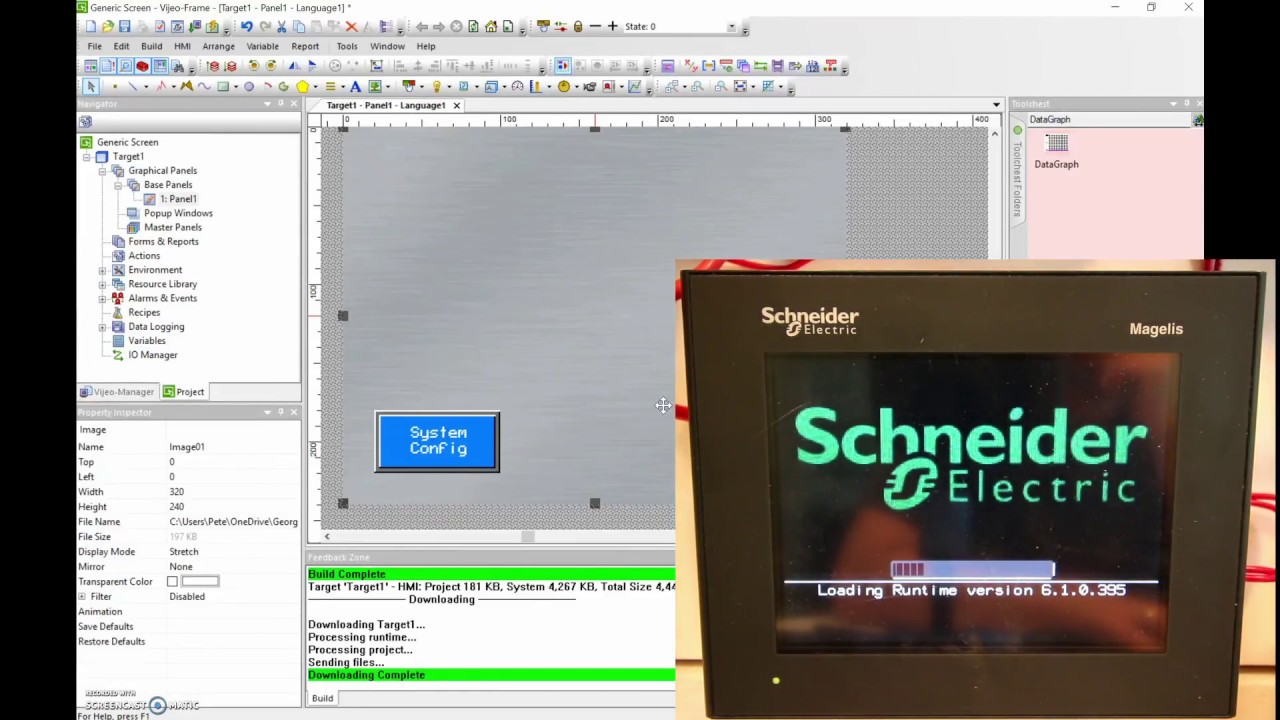This screenshot has height=720, width=1280.
Task: Select the video camera tool
Action: [589, 87]
